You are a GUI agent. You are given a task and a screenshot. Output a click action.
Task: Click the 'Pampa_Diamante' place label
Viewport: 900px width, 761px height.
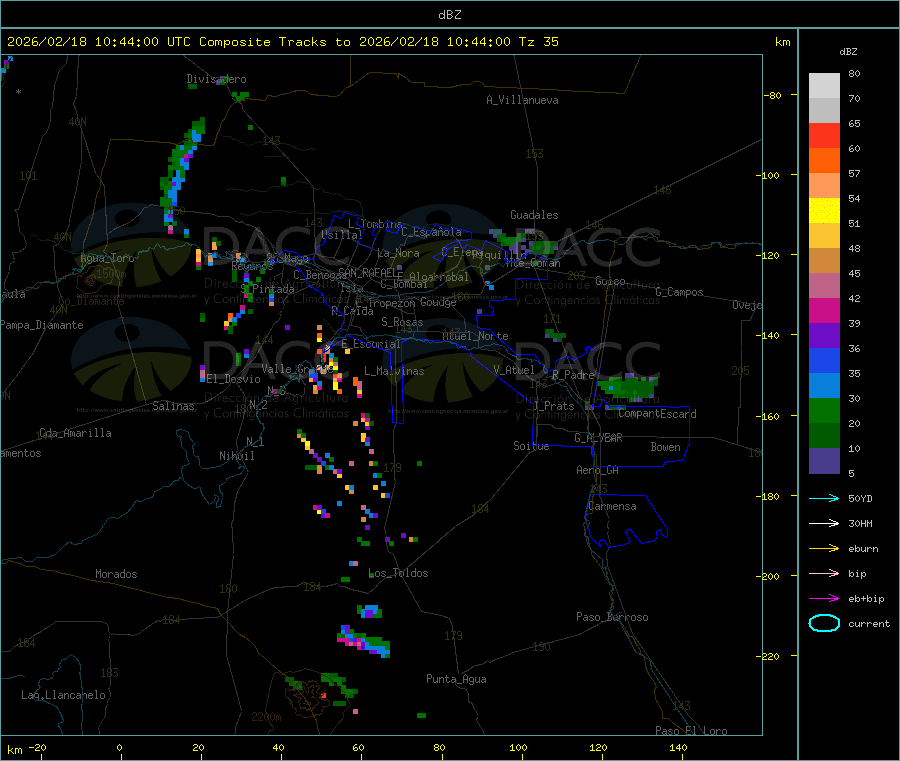coord(42,325)
